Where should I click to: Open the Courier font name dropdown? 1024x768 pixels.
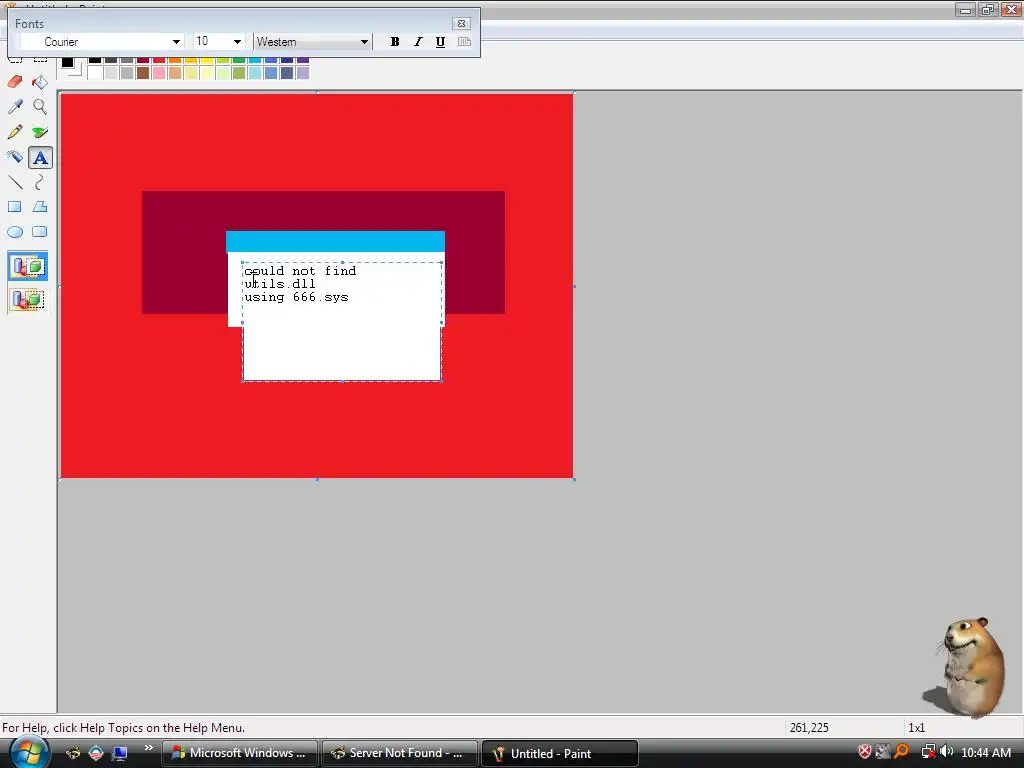tap(176, 42)
